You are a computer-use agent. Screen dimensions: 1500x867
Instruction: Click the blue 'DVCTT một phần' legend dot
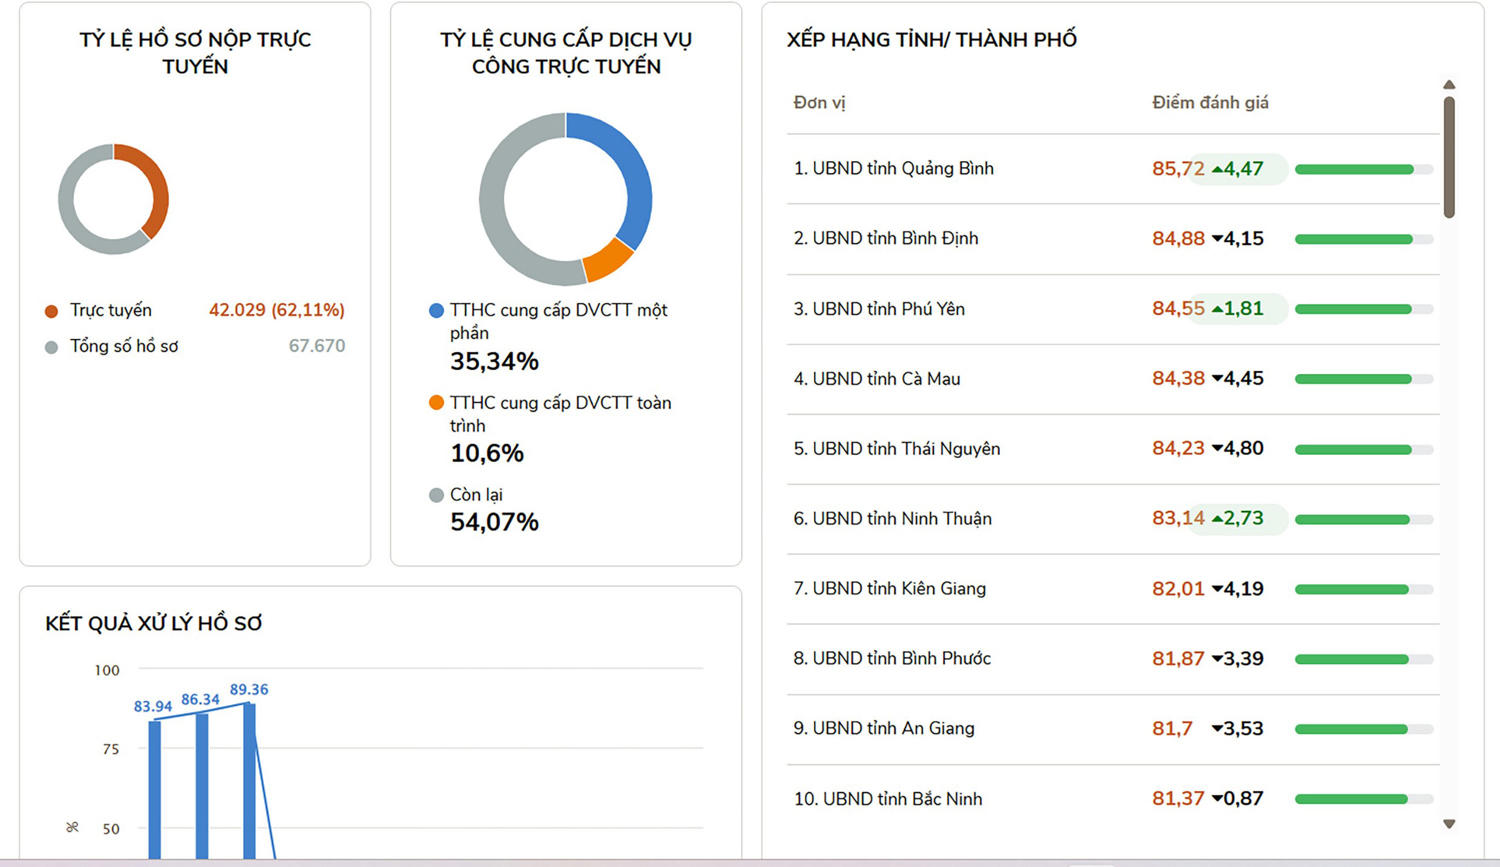point(436,310)
